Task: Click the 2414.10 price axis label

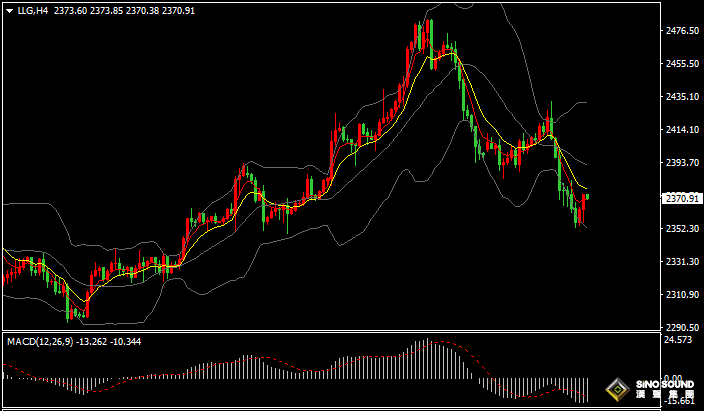Action: (681, 130)
